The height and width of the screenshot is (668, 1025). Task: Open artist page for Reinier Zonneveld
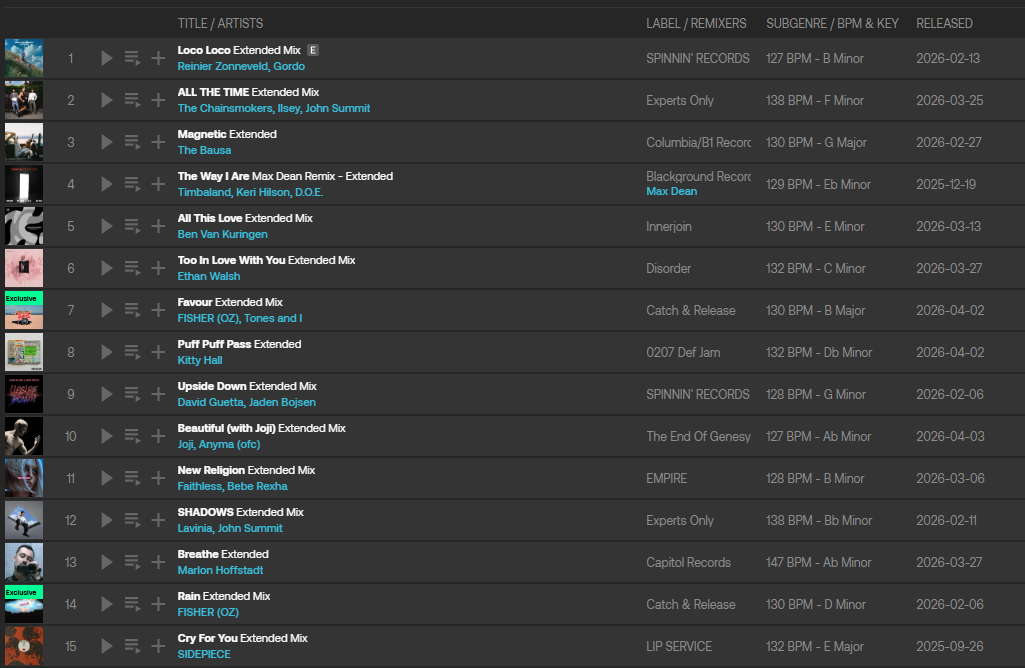[221, 66]
